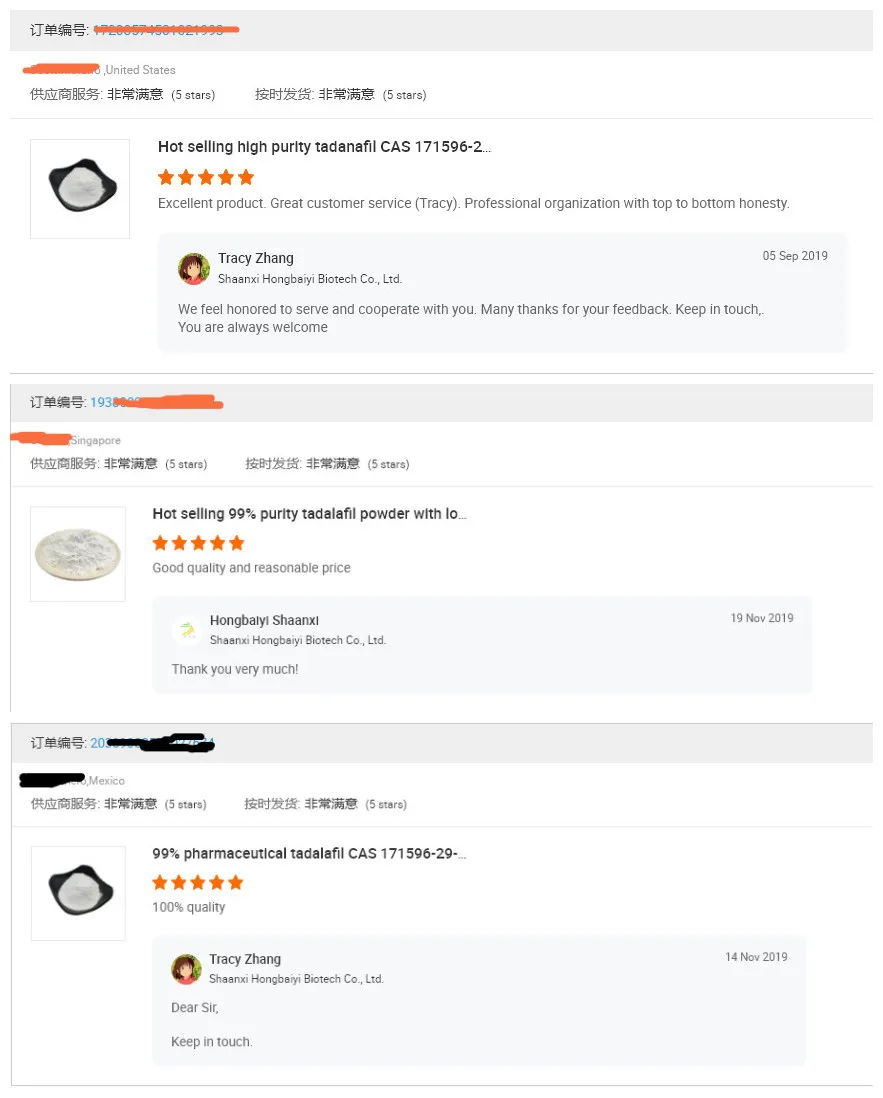Open 'Hot selling 99% purity tadalafil powder' title
Image resolution: width=883 pixels, height=1098 pixels.
[309, 514]
